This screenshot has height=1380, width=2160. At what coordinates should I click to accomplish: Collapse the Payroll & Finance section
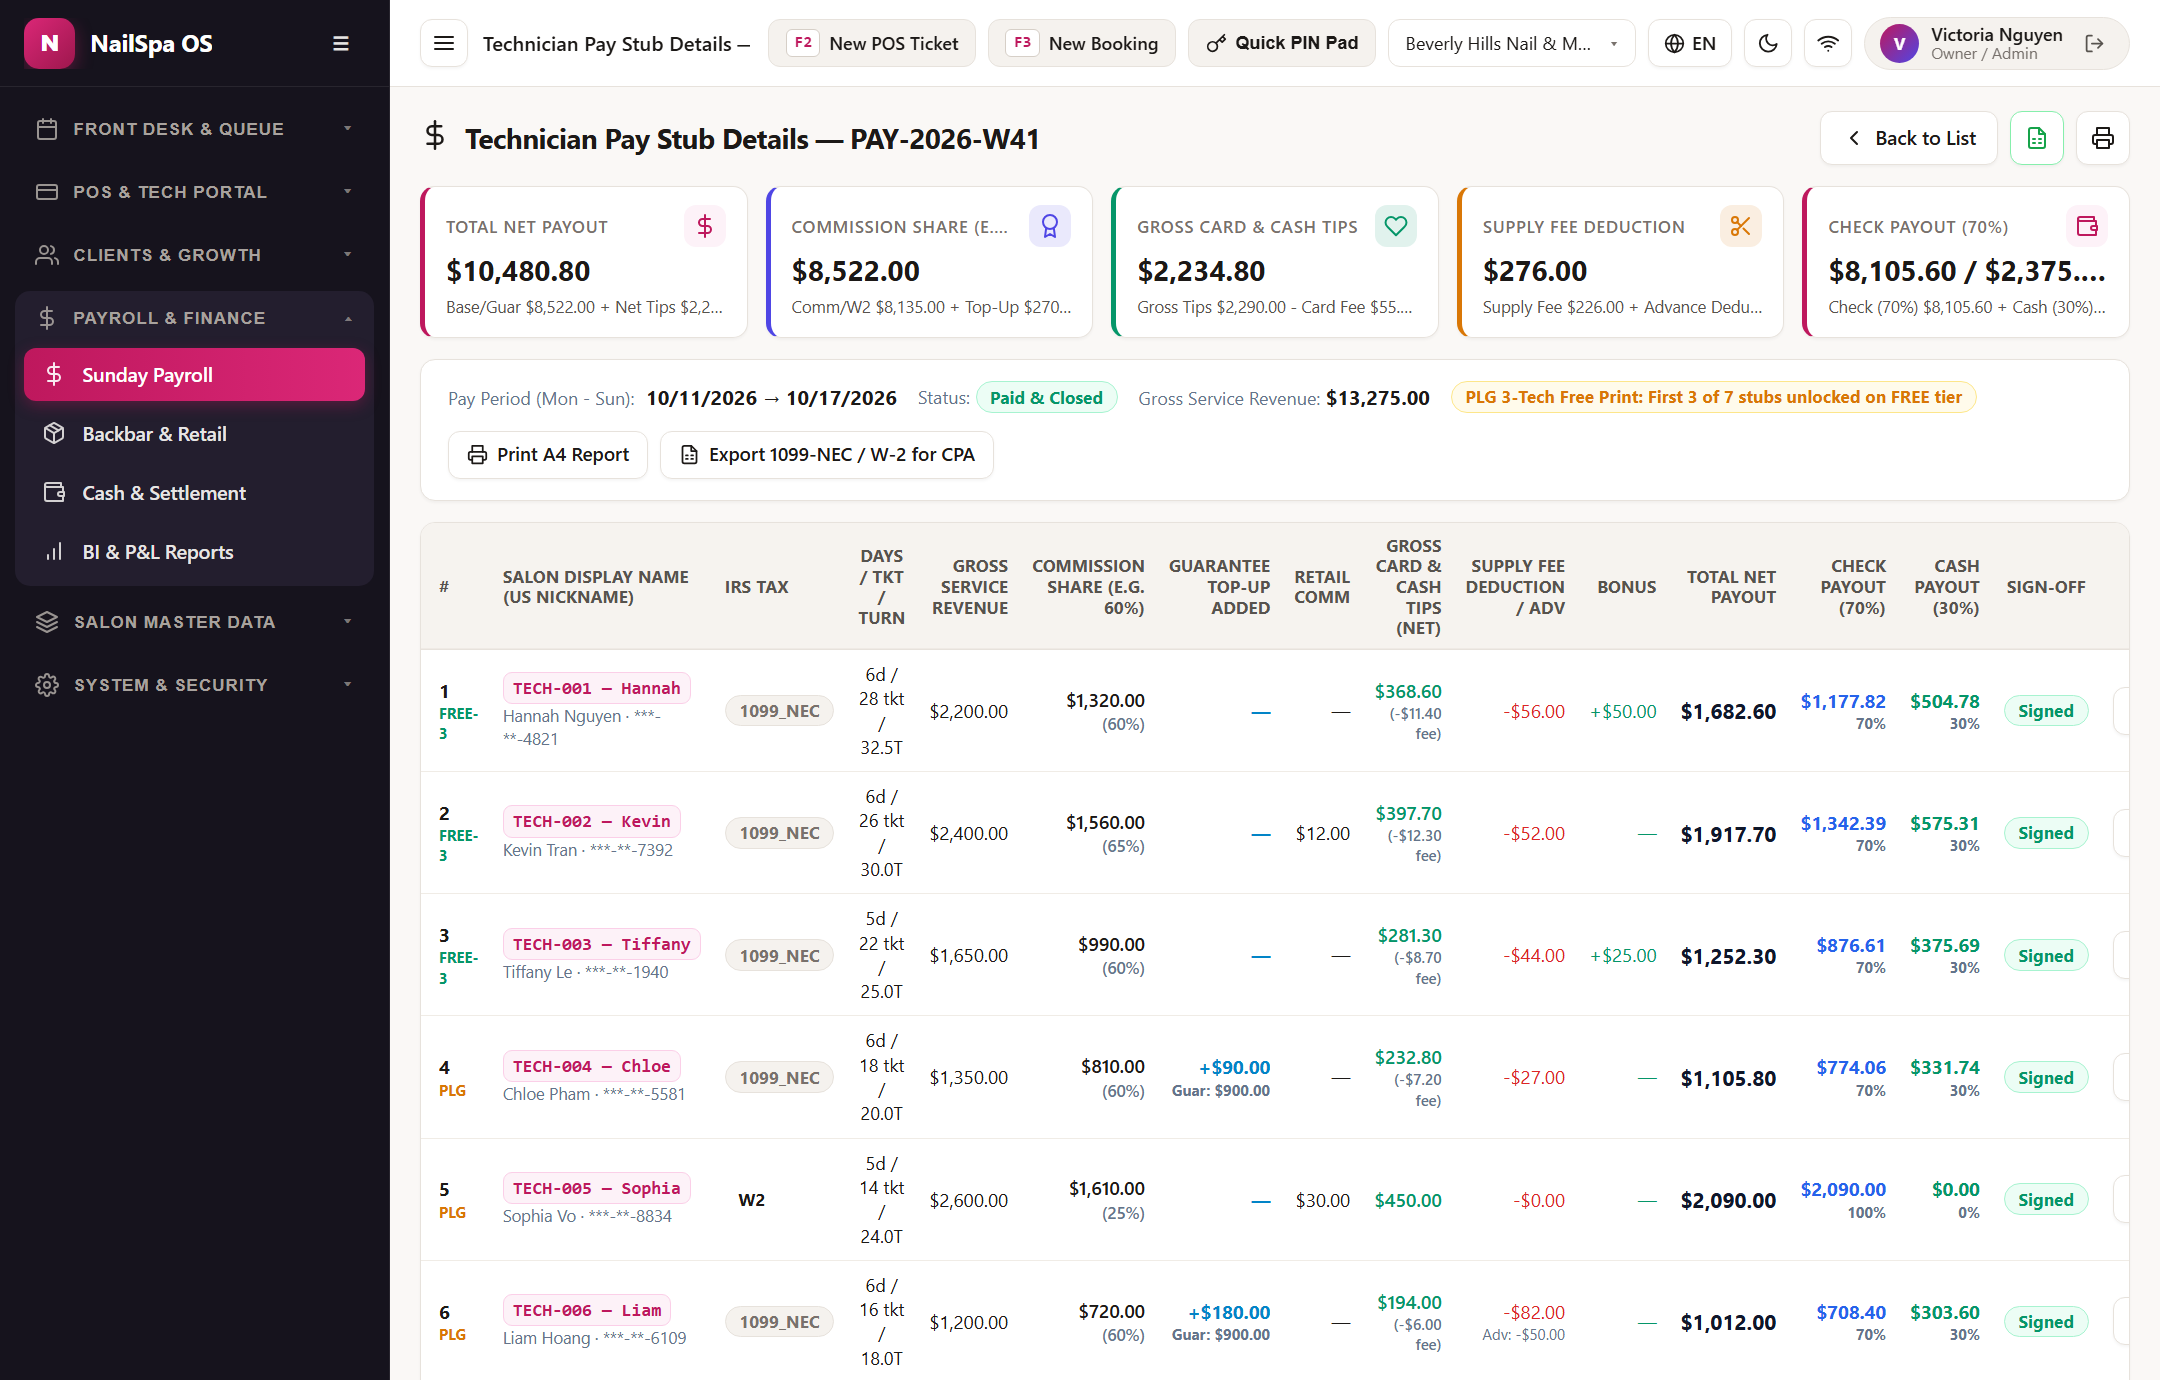pyautogui.click(x=195, y=318)
